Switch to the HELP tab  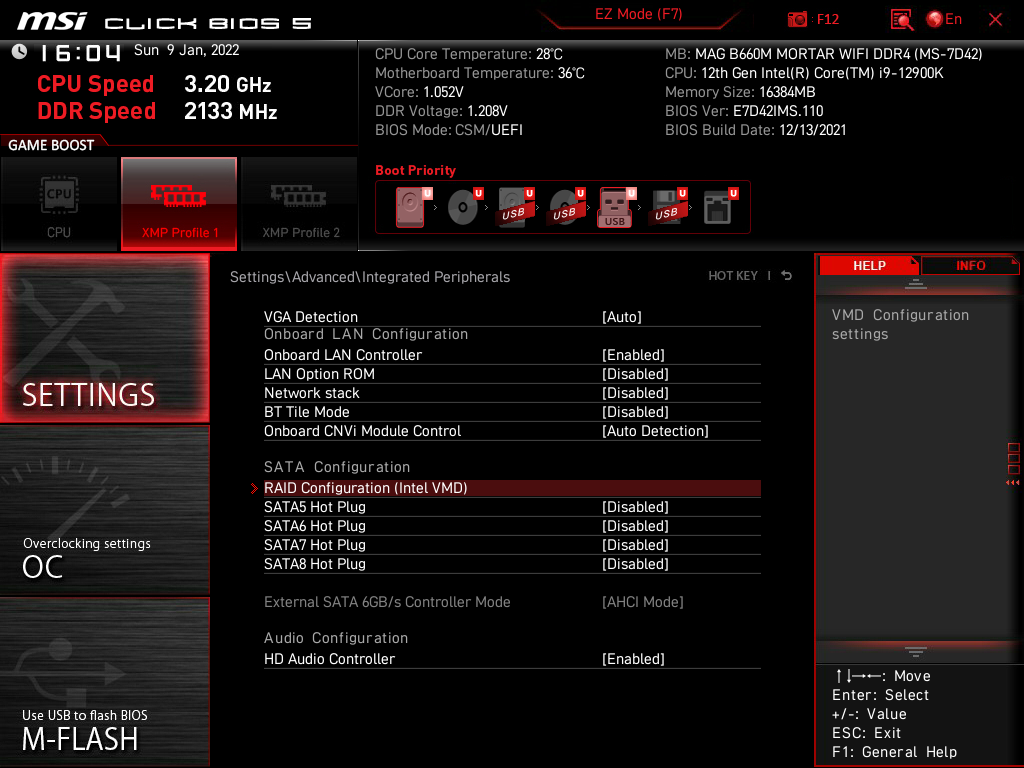[x=869, y=266]
